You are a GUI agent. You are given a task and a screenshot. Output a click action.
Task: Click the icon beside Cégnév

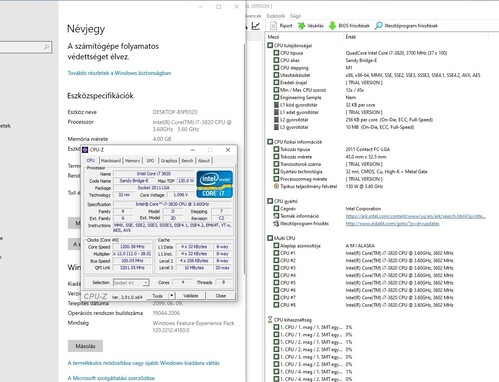(276, 208)
